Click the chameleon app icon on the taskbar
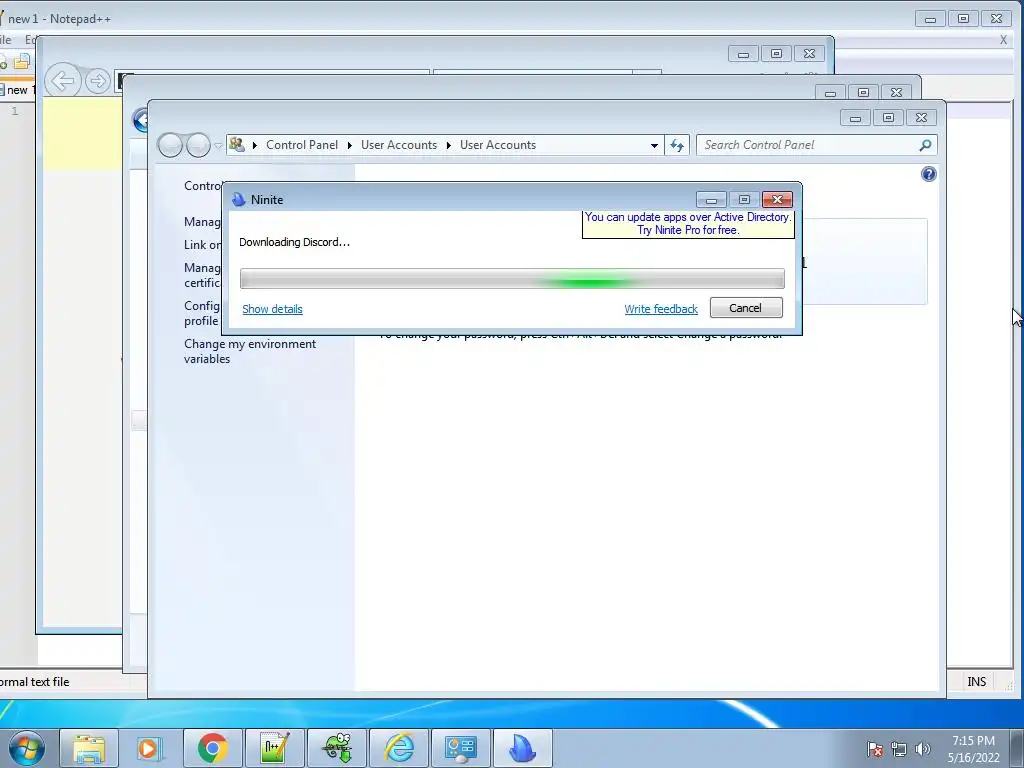The image size is (1024, 768). 337,748
